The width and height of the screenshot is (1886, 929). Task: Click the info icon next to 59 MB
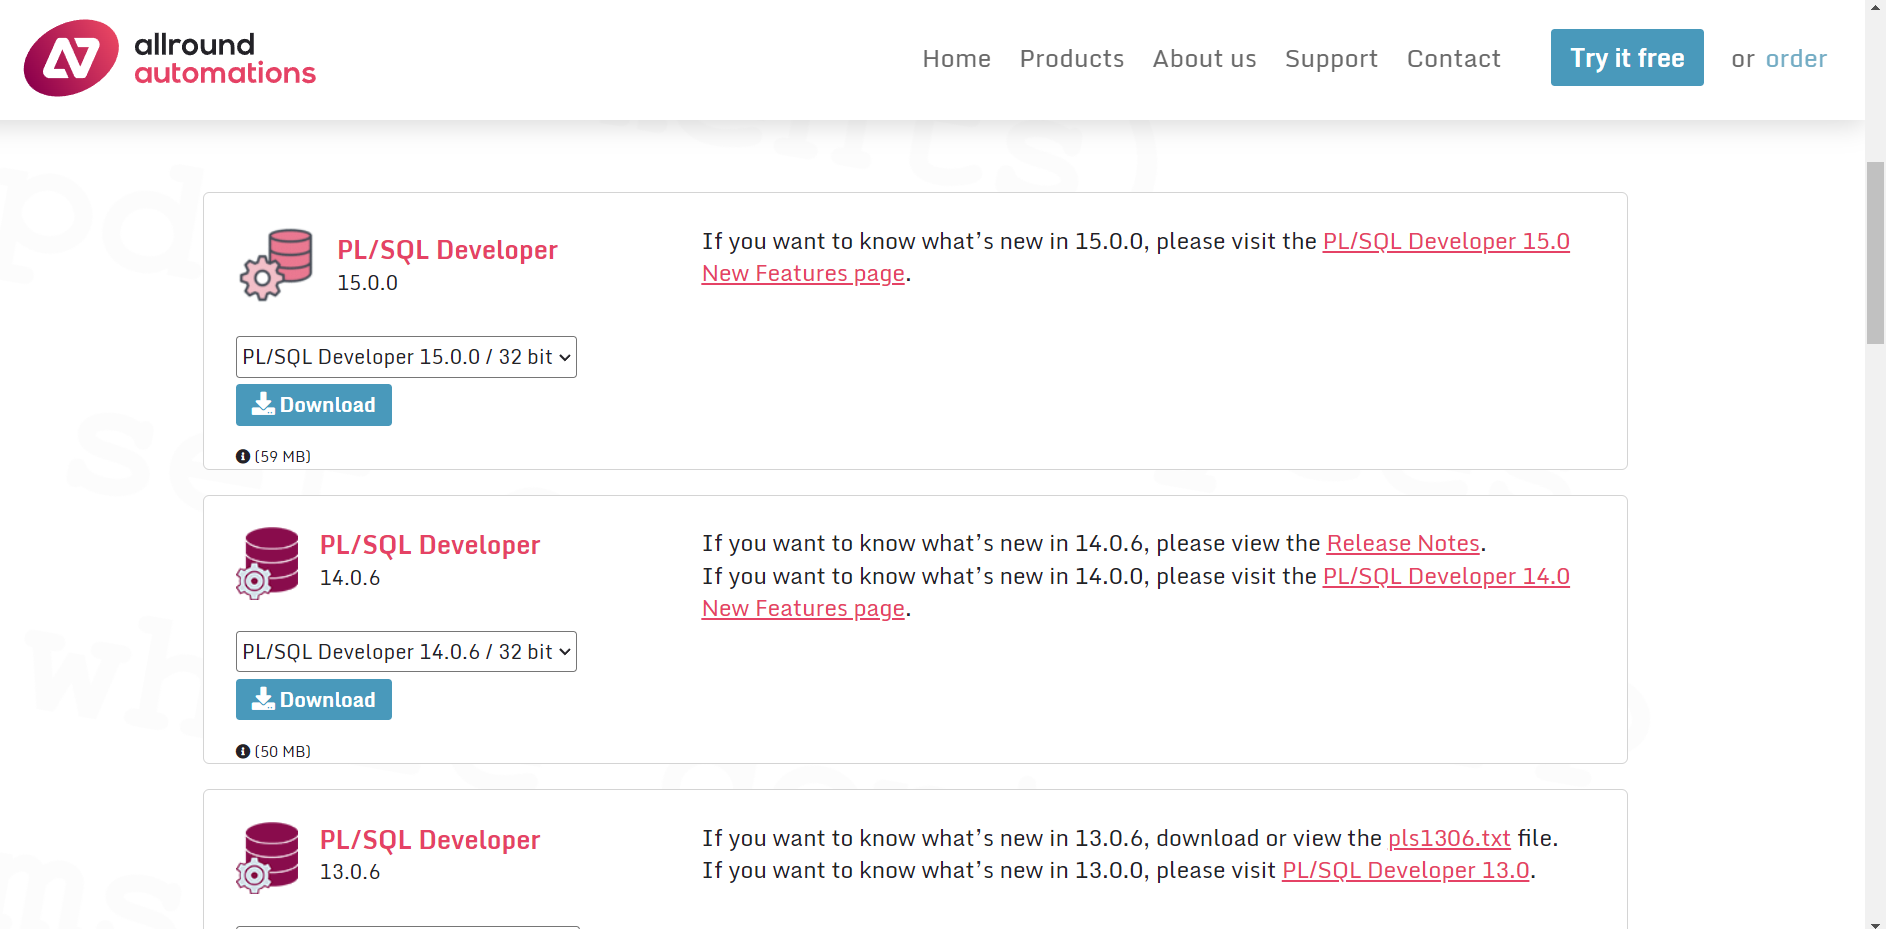pos(243,456)
